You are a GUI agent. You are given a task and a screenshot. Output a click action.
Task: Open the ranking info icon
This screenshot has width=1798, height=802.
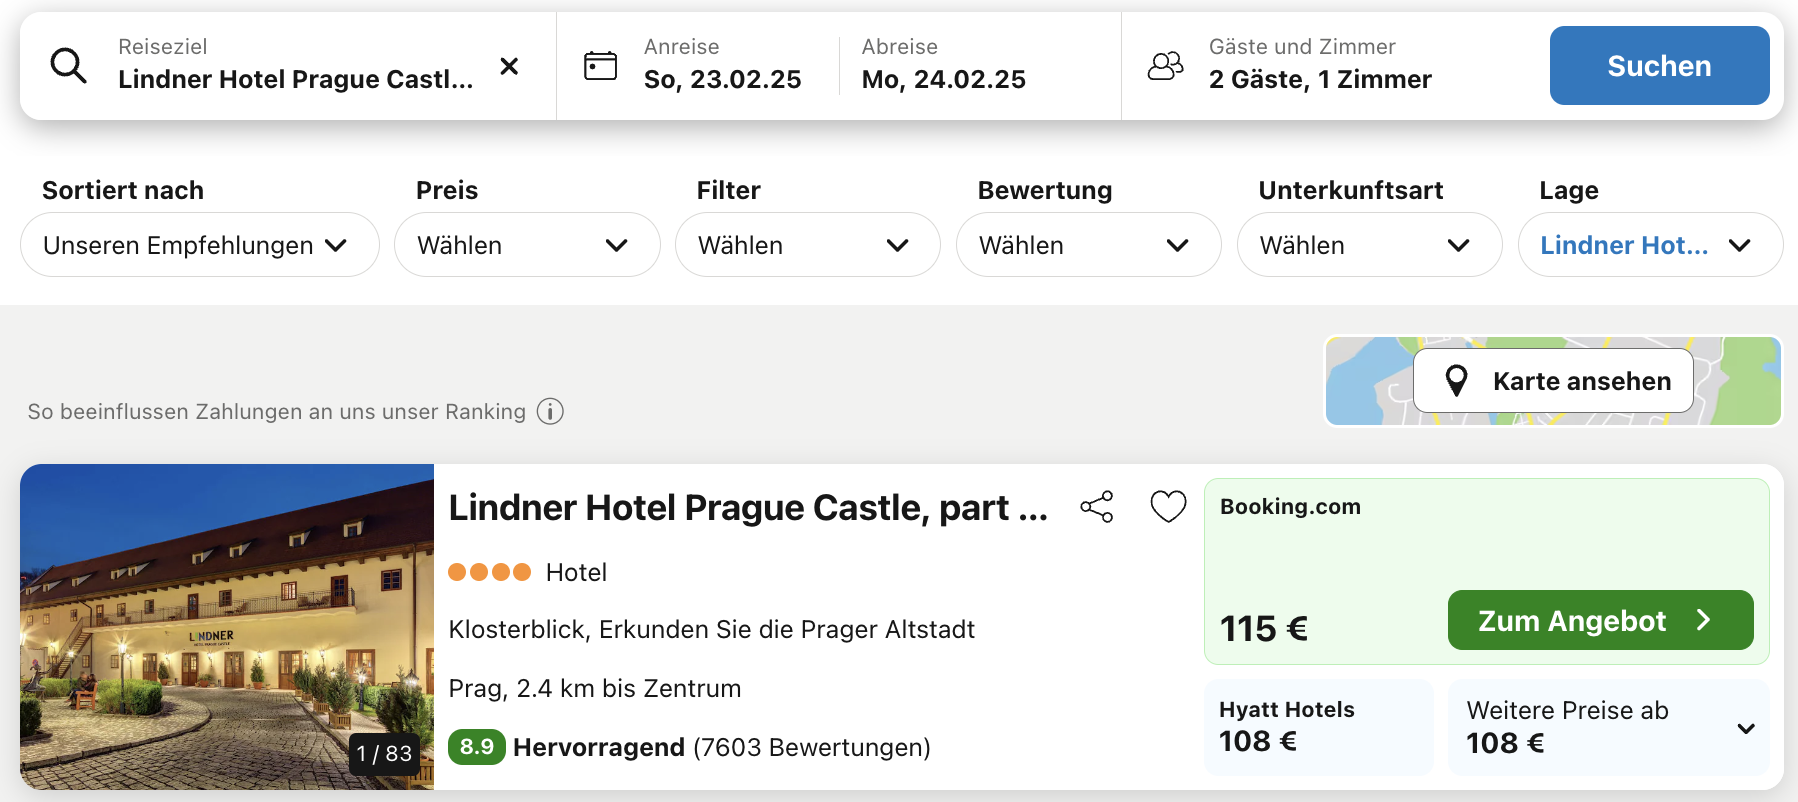[x=550, y=411]
